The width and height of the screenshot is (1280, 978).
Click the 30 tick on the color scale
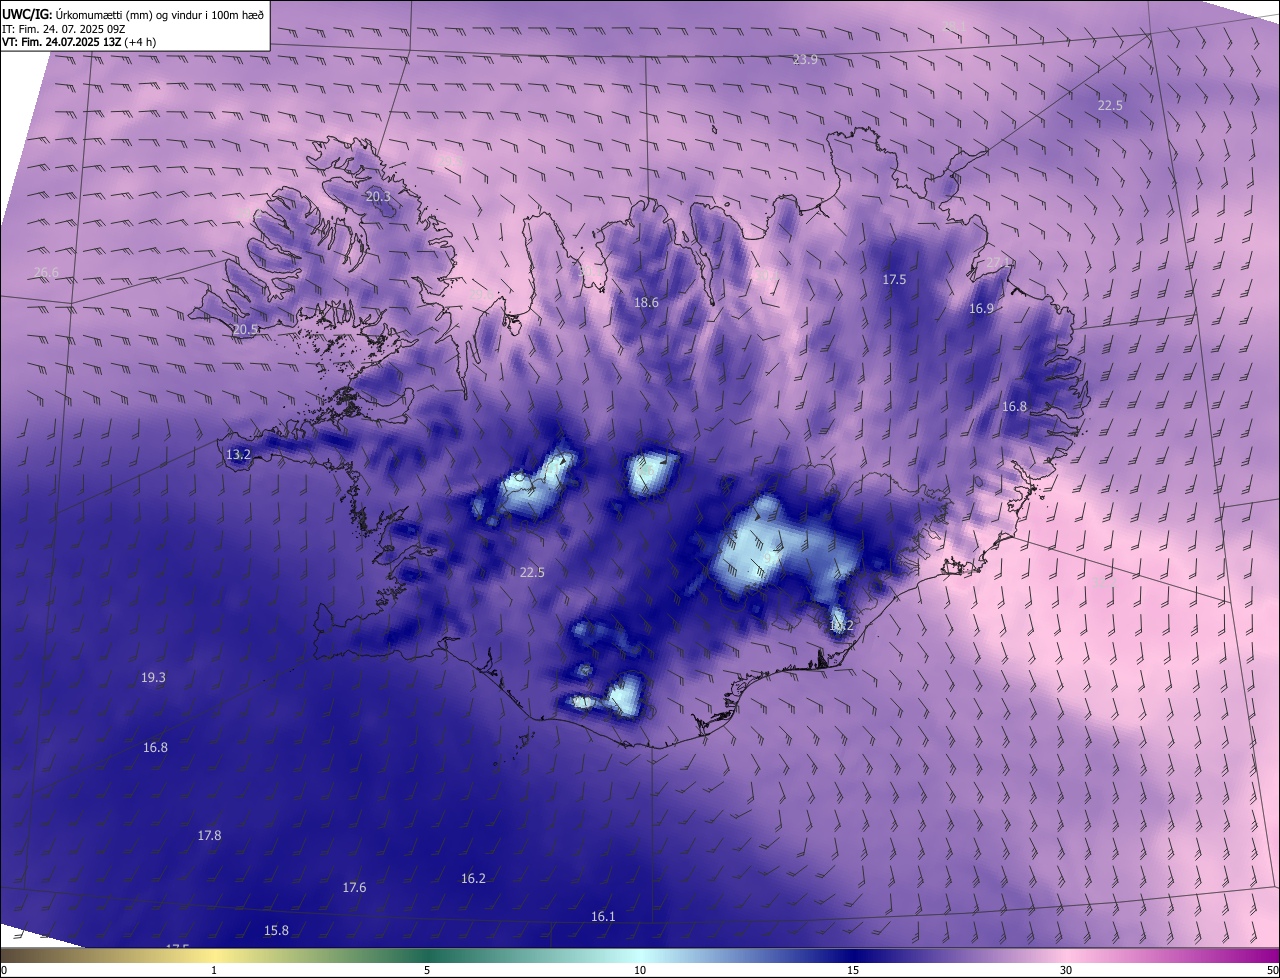click(x=1066, y=971)
